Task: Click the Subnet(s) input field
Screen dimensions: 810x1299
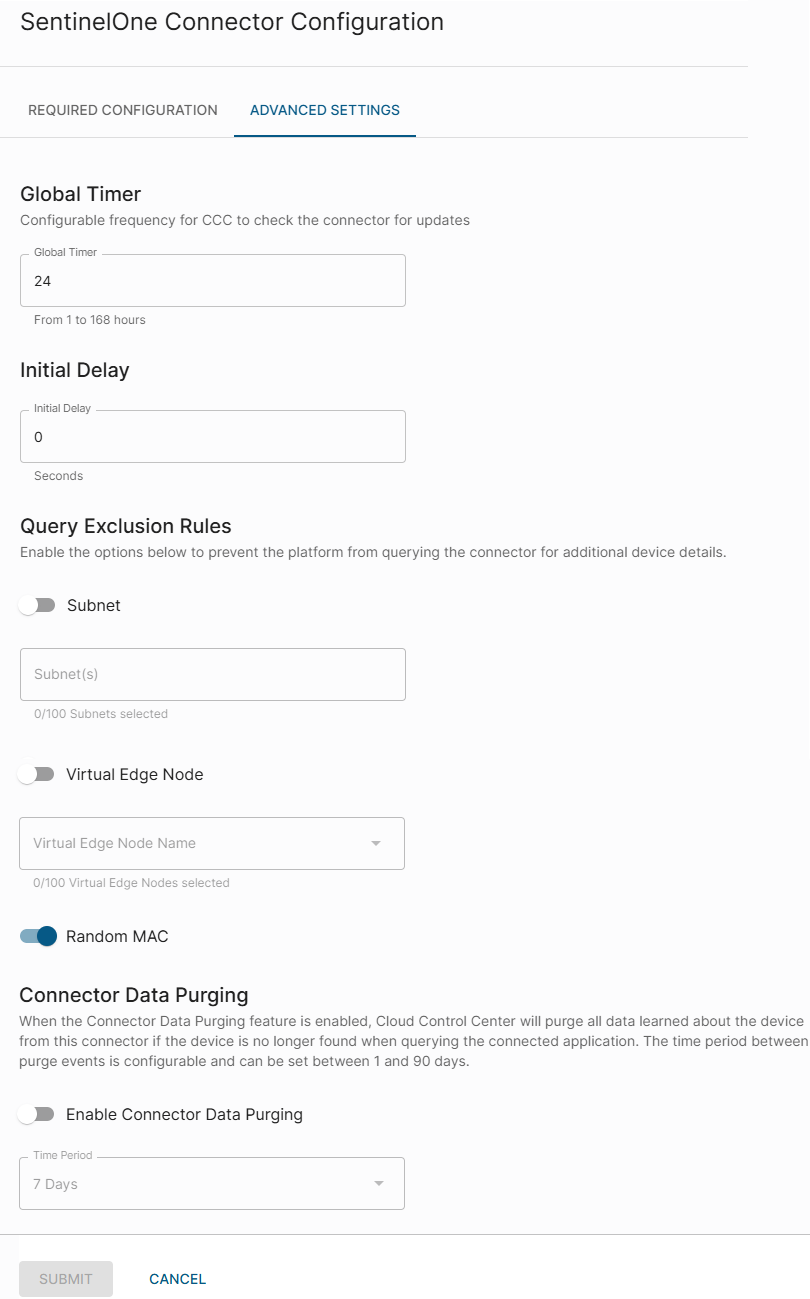Action: click(213, 674)
